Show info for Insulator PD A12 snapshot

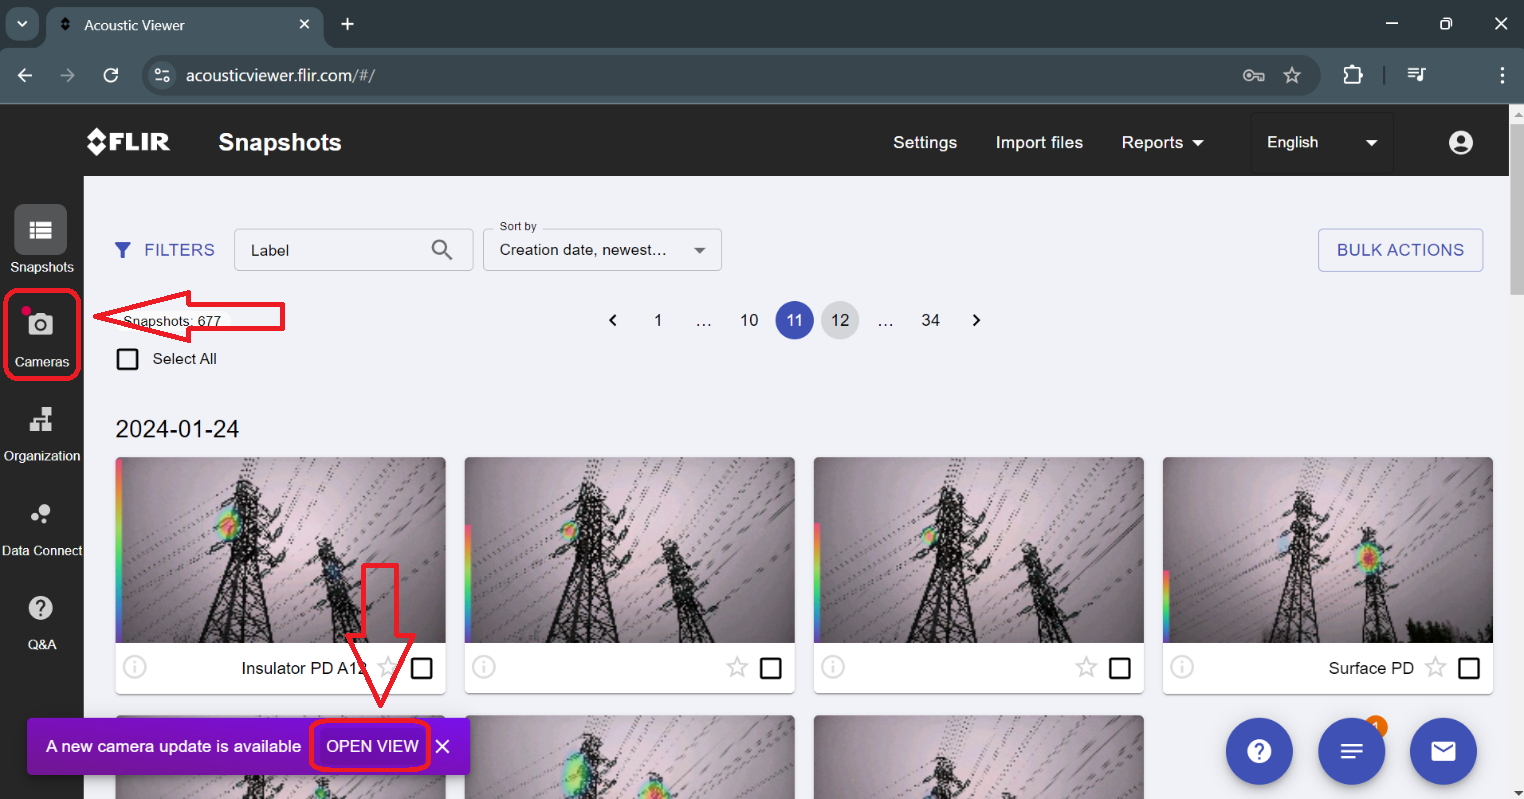(x=135, y=667)
